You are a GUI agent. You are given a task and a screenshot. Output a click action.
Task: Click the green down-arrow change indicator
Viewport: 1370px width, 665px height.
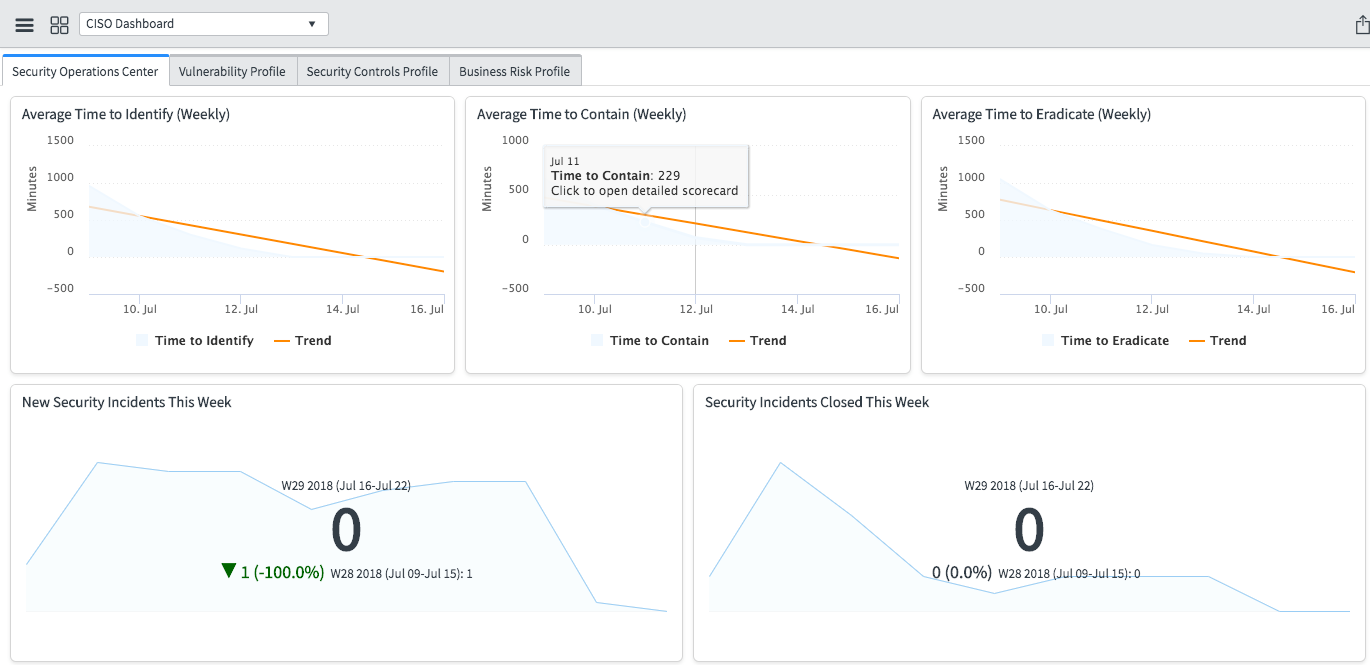coord(229,571)
